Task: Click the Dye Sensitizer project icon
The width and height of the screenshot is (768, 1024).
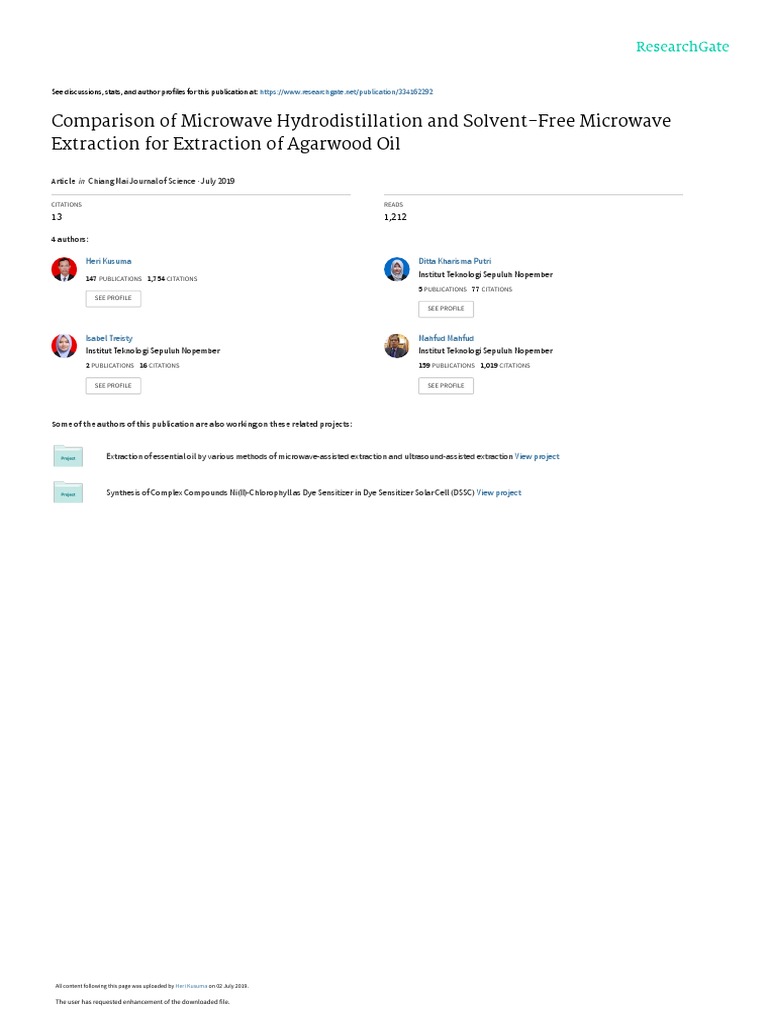Action: click(x=68, y=492)
